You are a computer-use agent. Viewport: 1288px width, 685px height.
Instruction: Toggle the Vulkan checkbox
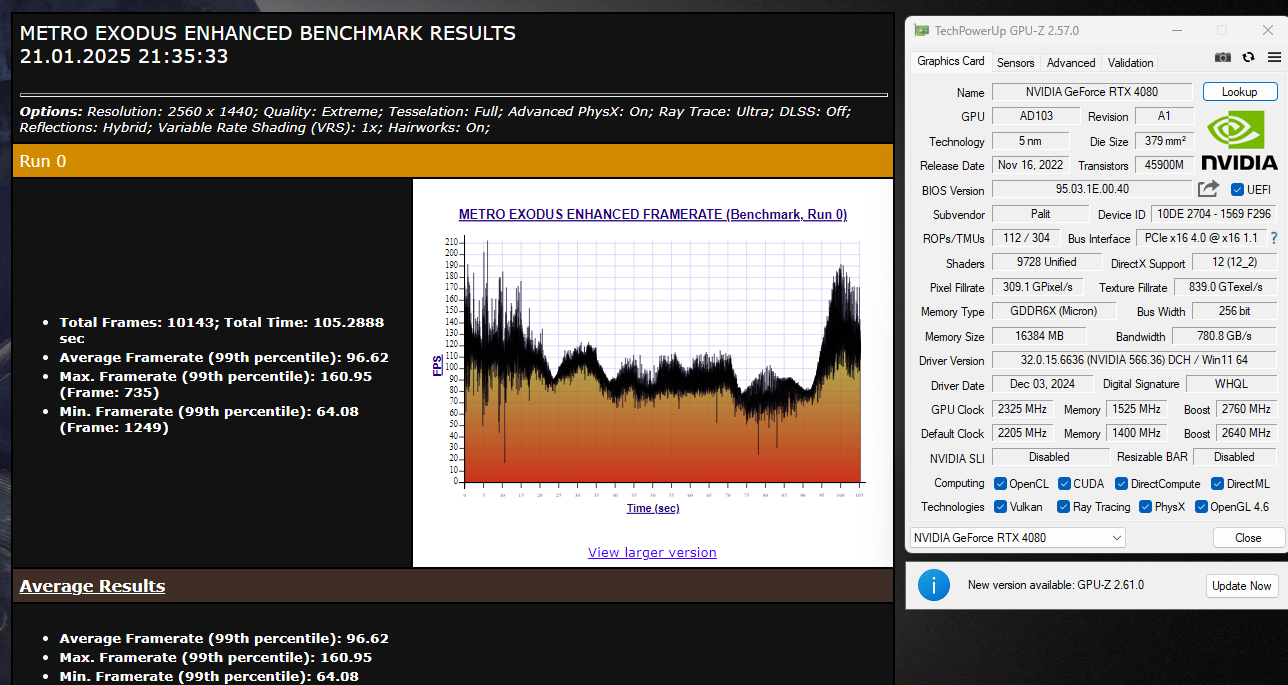coord(1000,507)
